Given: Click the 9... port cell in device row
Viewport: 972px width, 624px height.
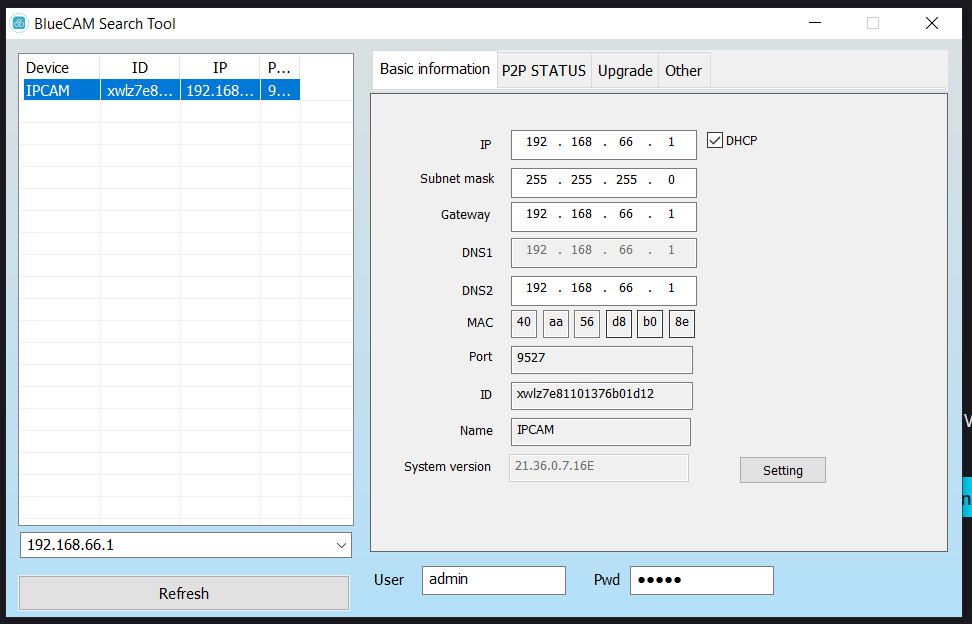Looking at the screenshot, I should (280, 90).
